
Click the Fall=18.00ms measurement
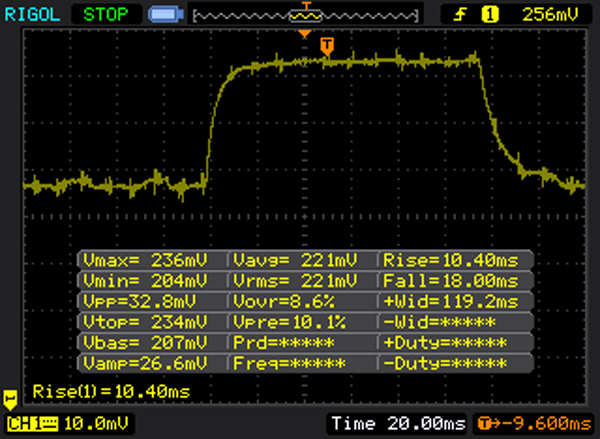point(451,281)
